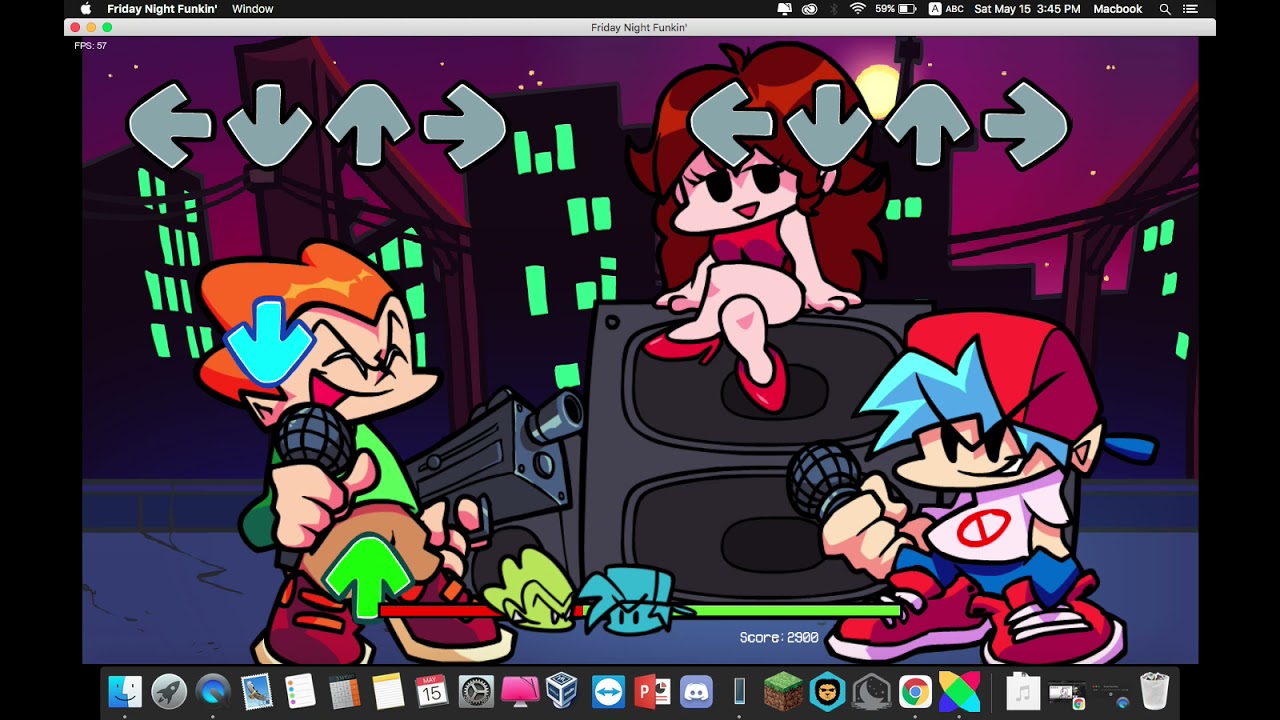
Task: Open the Macbook user menu
Action: (1118, 9)
